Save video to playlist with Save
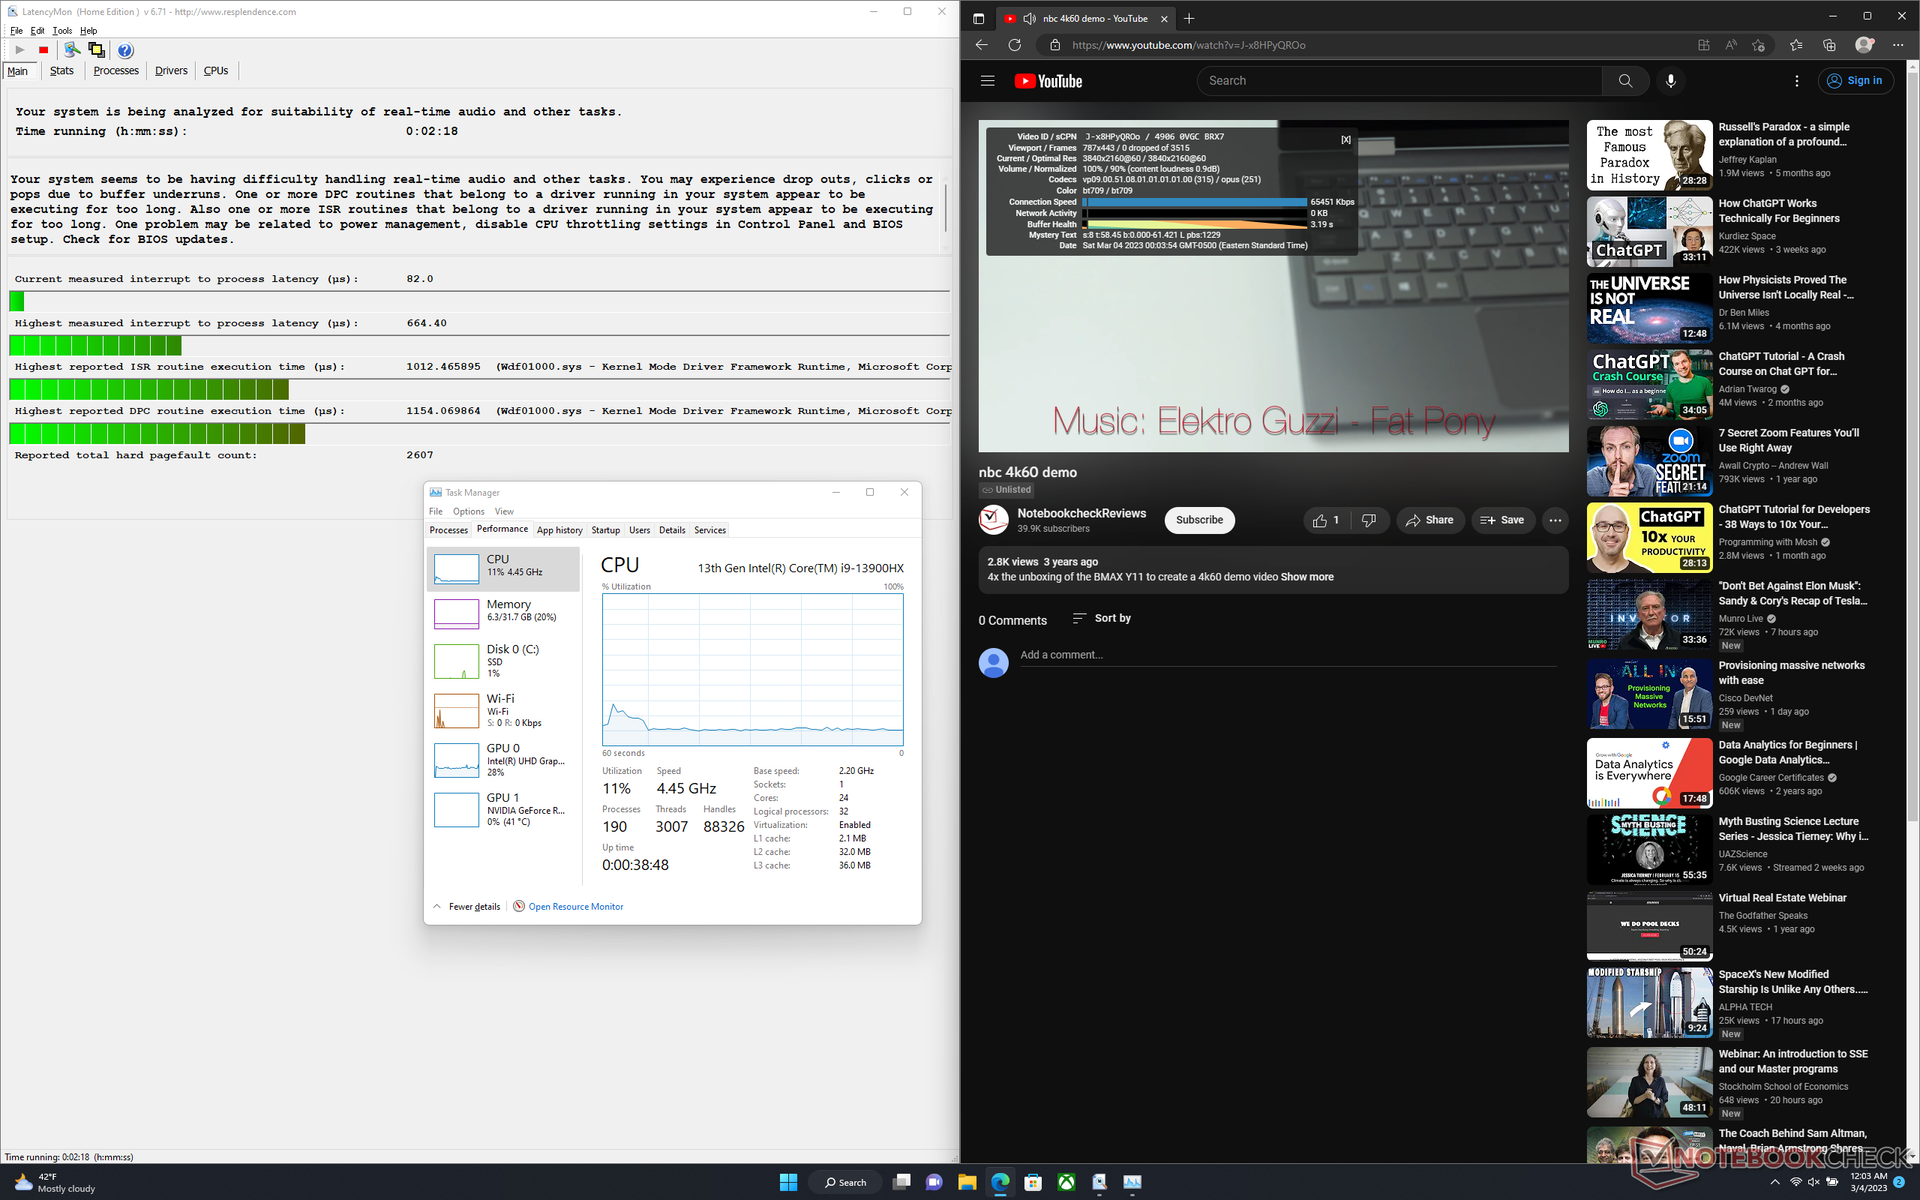This screenshot has height=1200, width=1920. coord(1502,520)
